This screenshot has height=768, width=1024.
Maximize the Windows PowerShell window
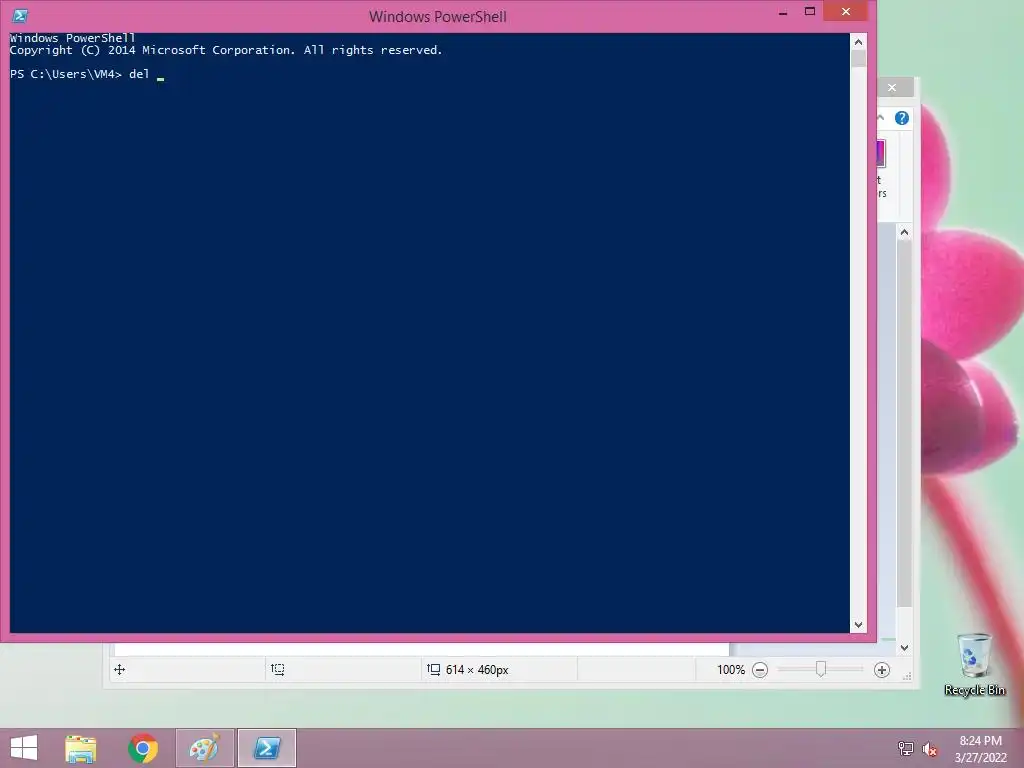810,12
